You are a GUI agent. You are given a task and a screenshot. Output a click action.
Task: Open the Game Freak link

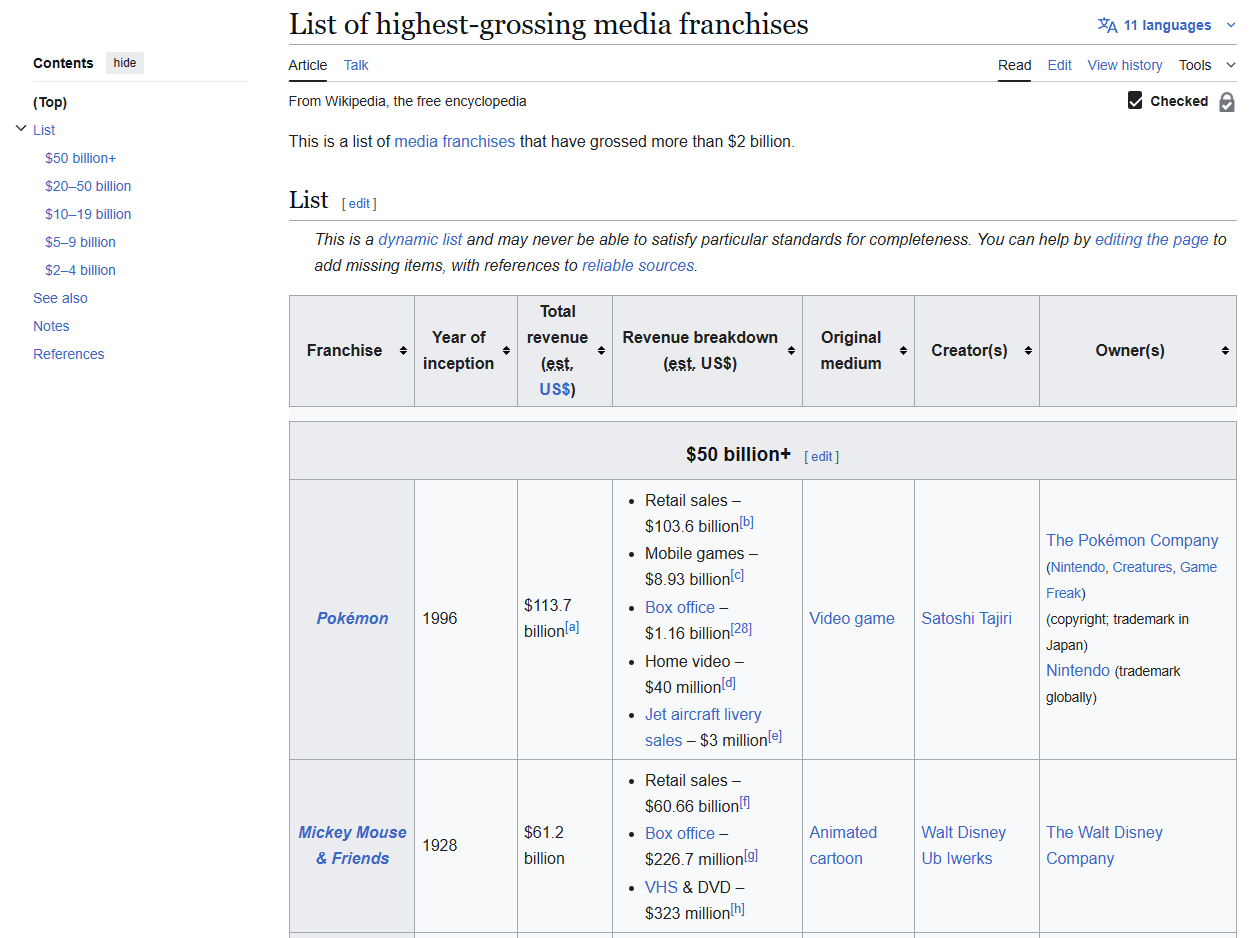(x=1132, y=580)
